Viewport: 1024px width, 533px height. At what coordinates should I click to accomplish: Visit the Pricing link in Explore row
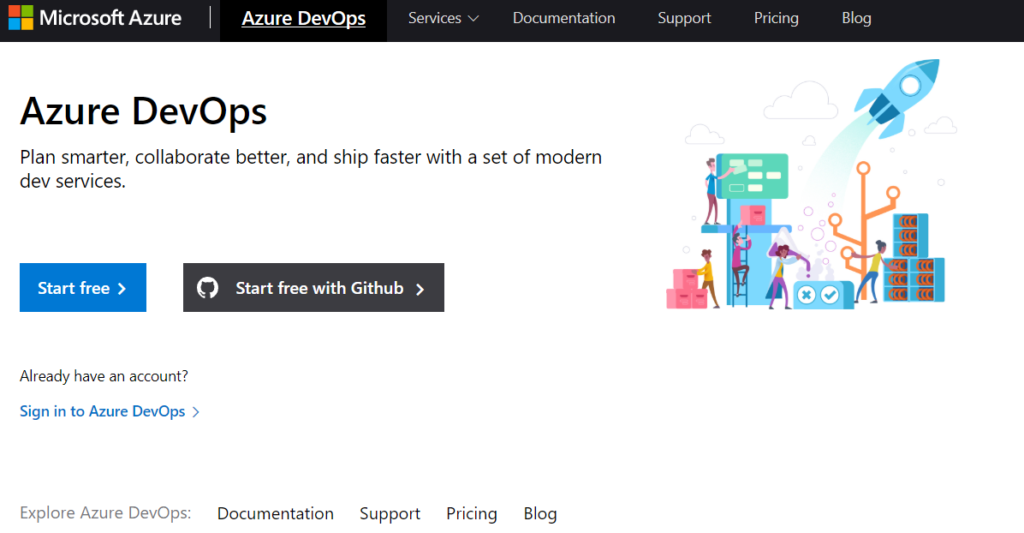click(471, 513)
